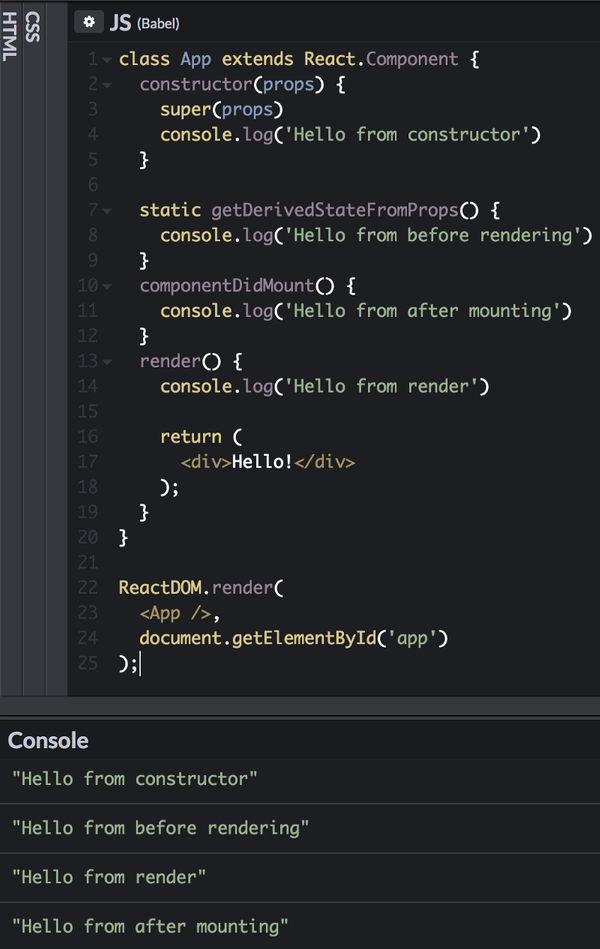Collapse the constructor method fold
This screenshot has height=949, width=600.
(105, 84)
